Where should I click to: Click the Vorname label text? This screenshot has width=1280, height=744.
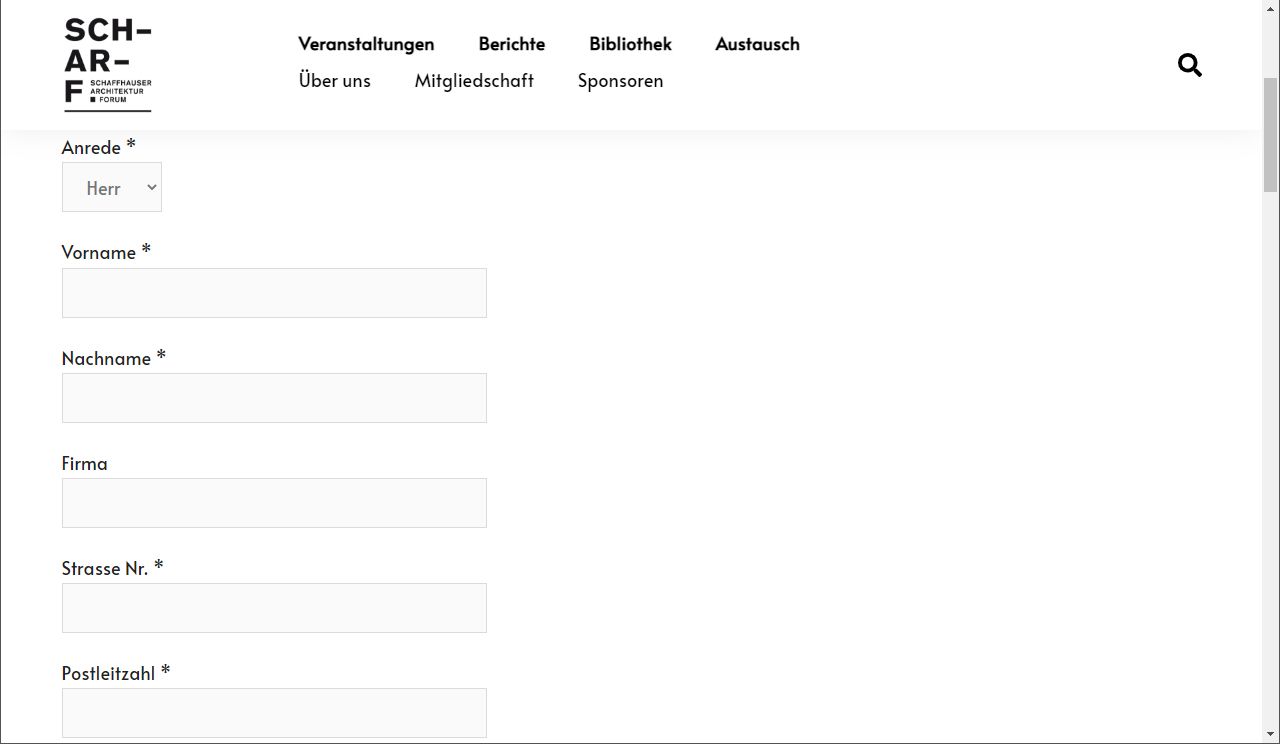click(98, 253)
